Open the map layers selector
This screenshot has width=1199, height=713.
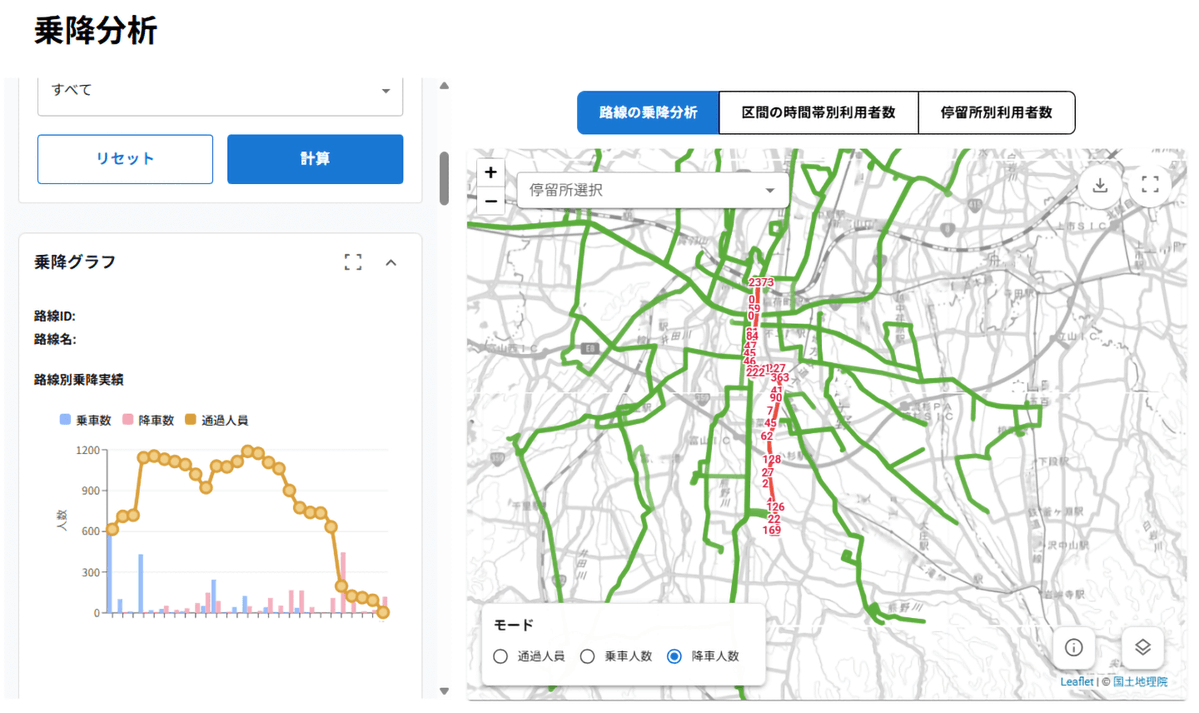coord(1142,648)
